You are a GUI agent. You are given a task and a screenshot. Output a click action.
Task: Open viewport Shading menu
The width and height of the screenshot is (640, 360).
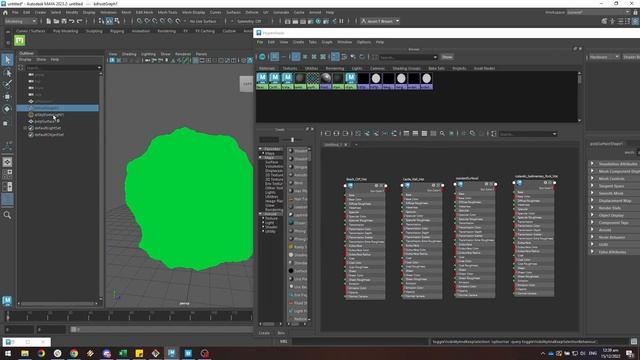pos(129,54)
